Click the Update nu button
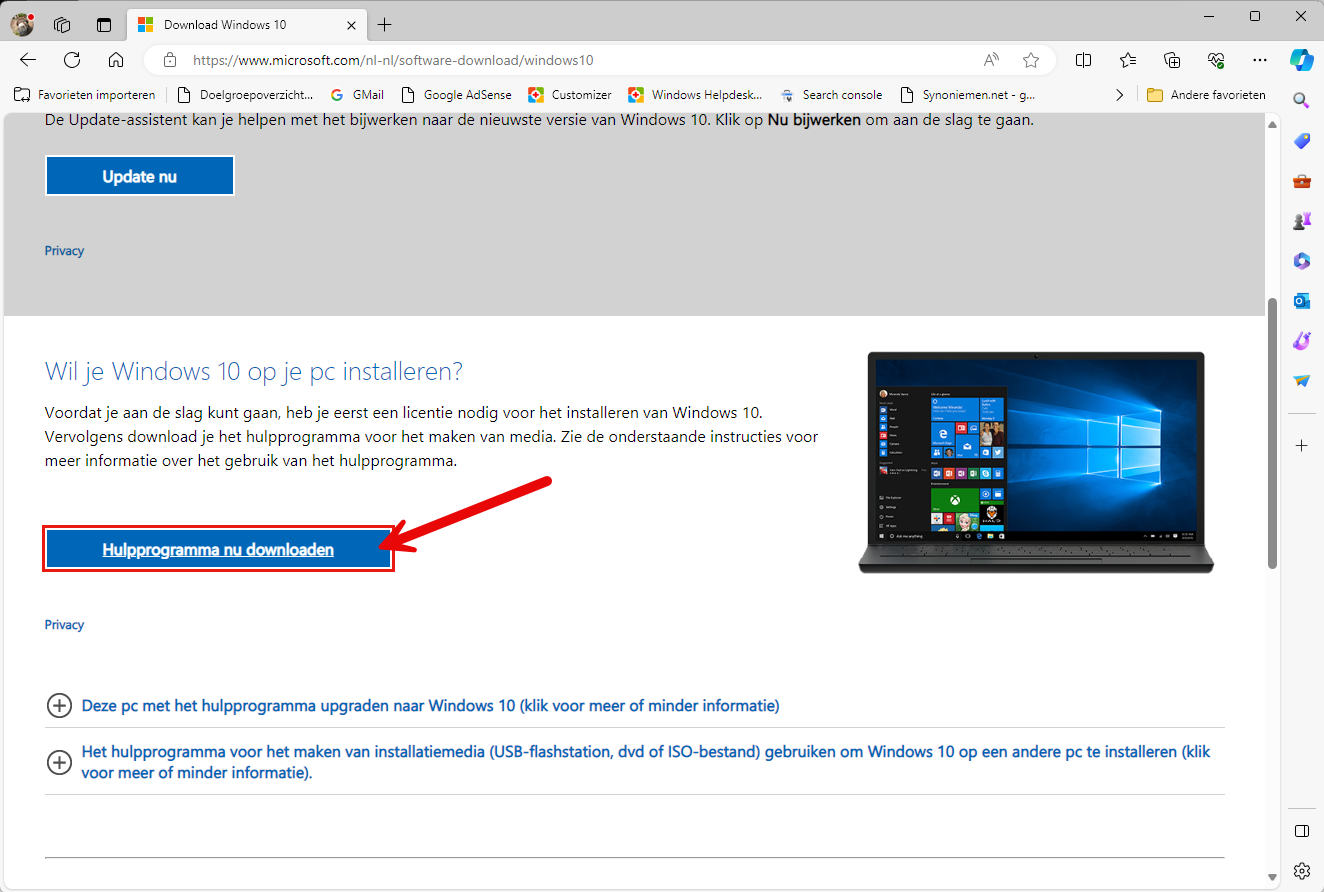Screen dimensions: 1324x892 pos(140,176)
